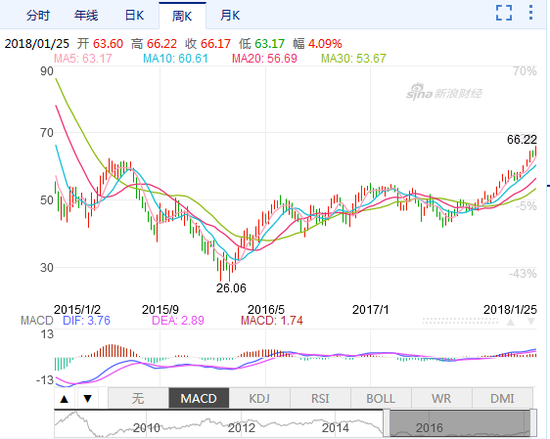
Task: Click the black down arrow near indicator bar
Action: [88, 399]
